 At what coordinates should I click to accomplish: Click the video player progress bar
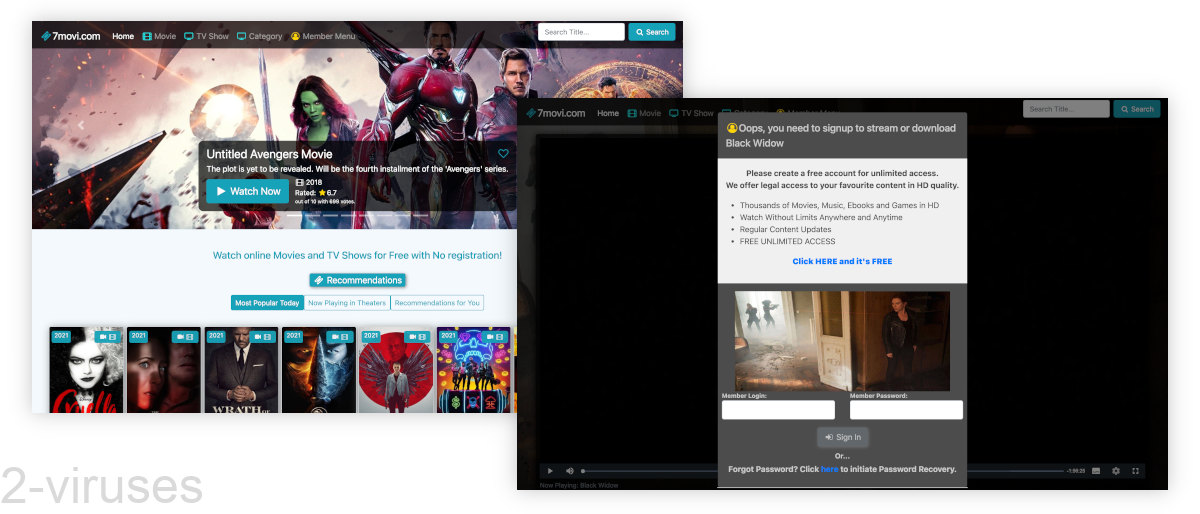(822, 470)
